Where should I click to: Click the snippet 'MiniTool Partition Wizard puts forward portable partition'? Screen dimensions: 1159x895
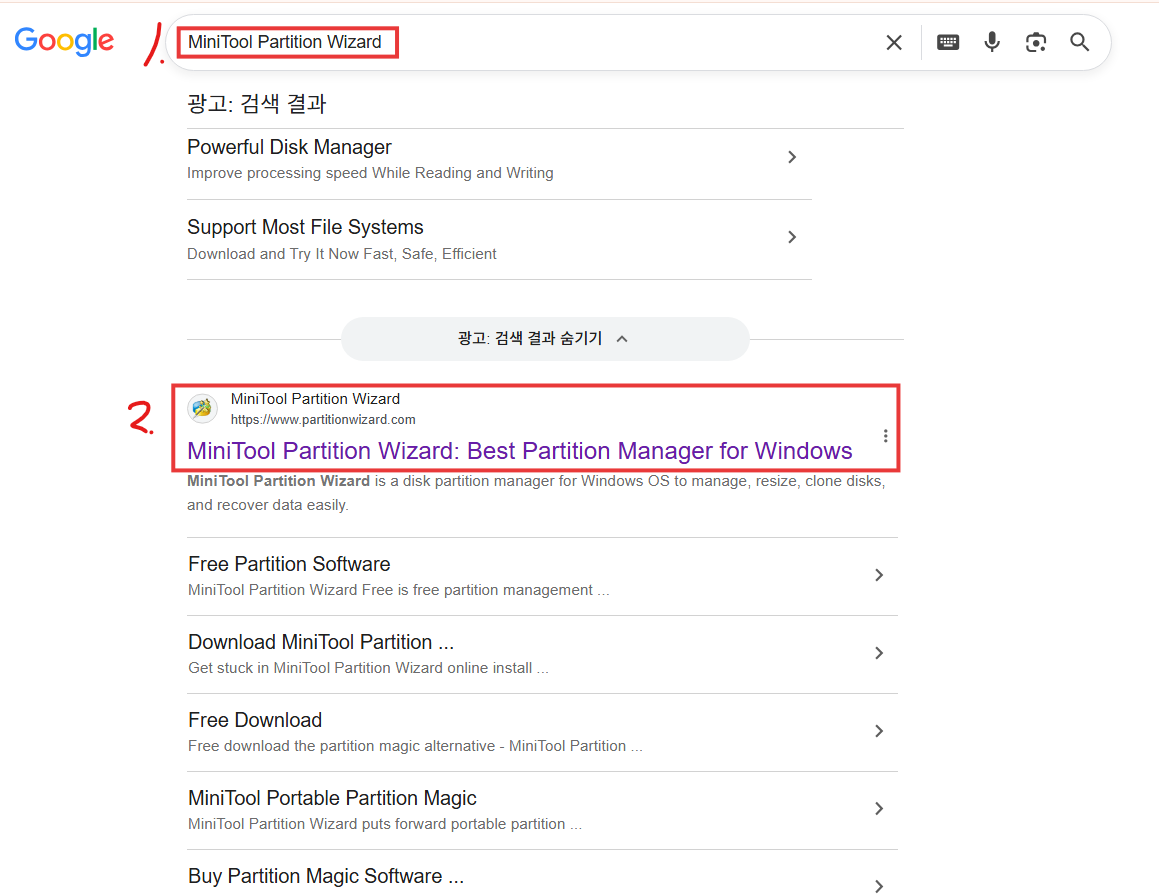[376, 824]
